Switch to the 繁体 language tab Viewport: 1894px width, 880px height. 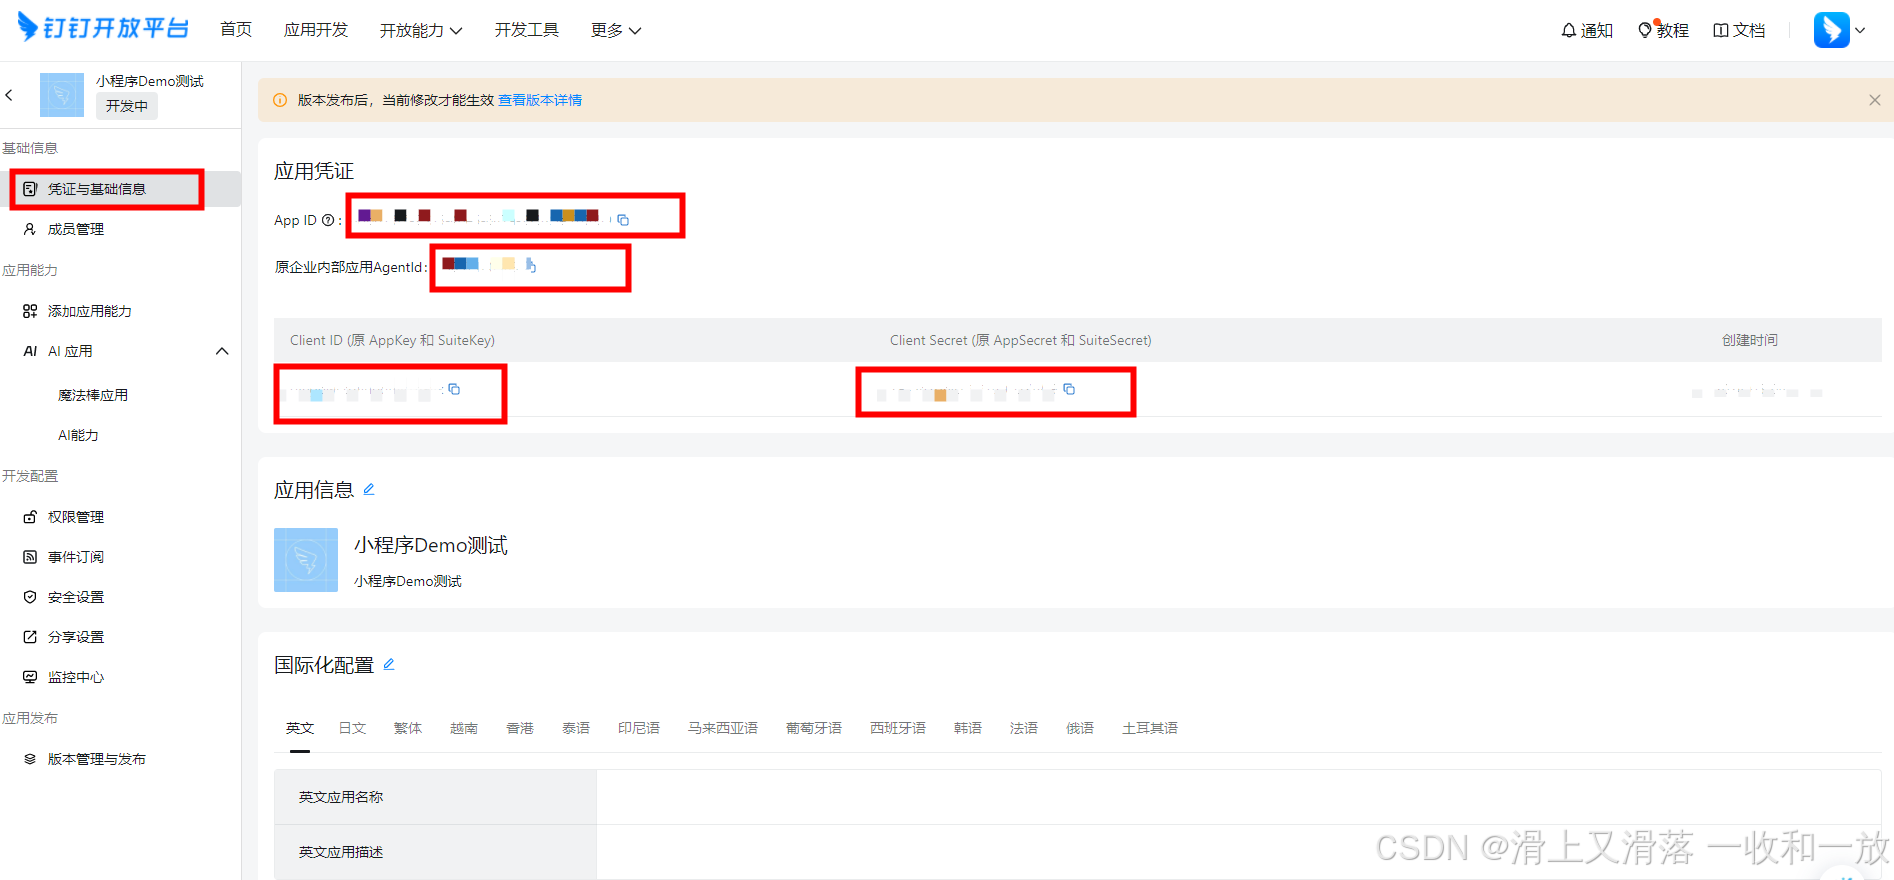[x=408, y=728]
